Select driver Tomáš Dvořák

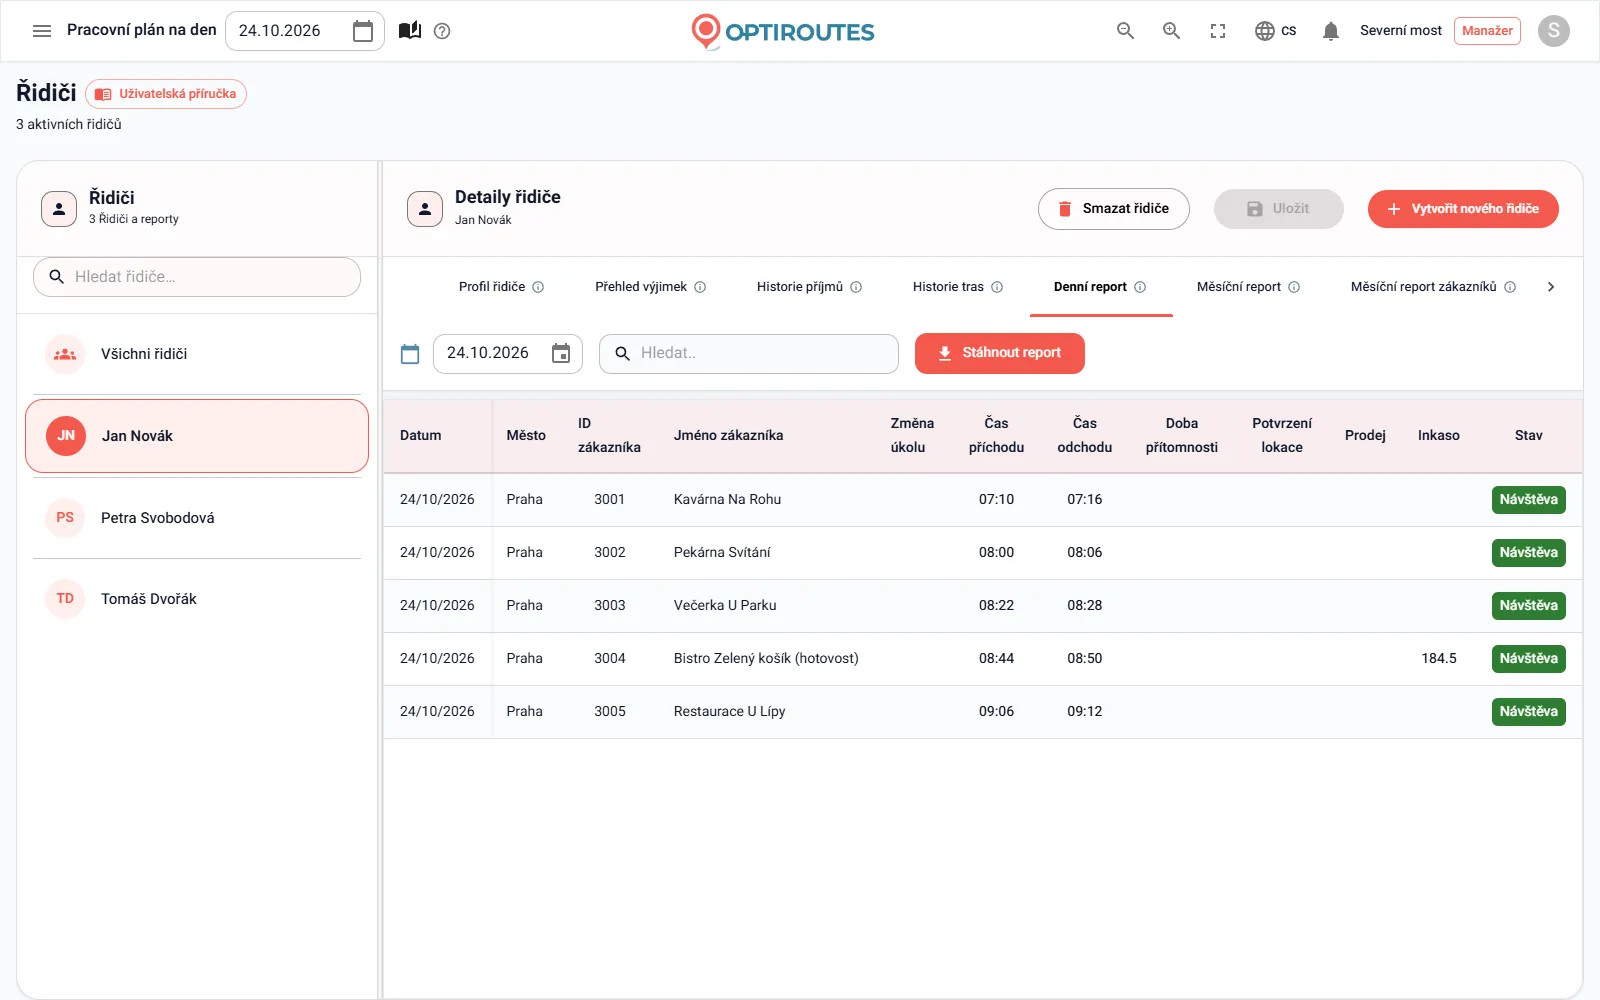[197, 599]
